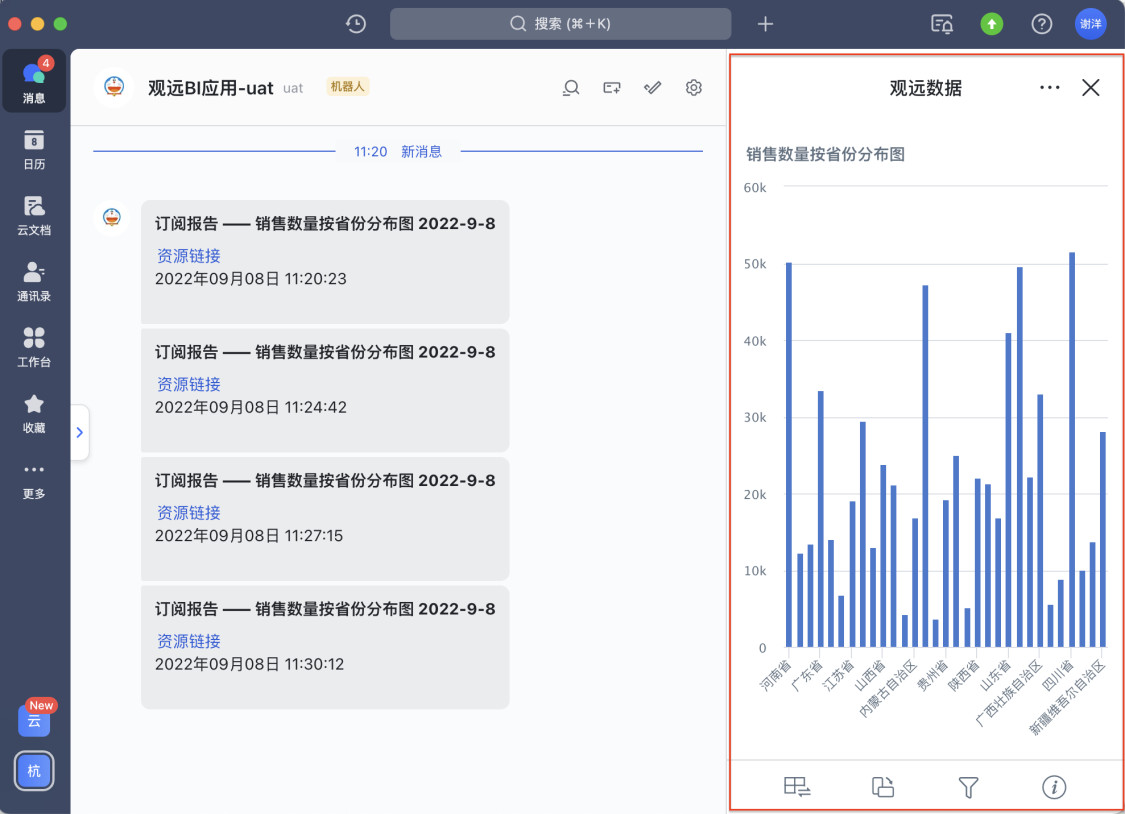Open chat settings gear icon
Image resolution: width=1125 pixels, height=814 pixels.
click(693, 88)
